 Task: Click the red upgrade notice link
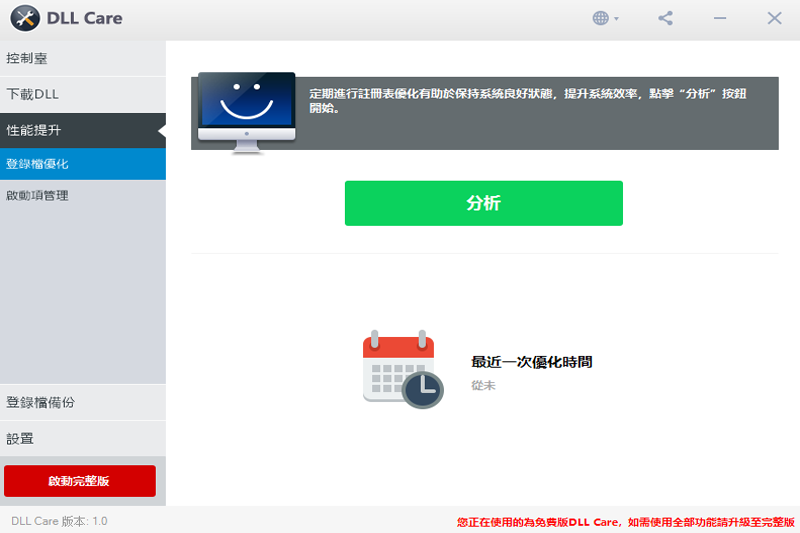point(626,522)
